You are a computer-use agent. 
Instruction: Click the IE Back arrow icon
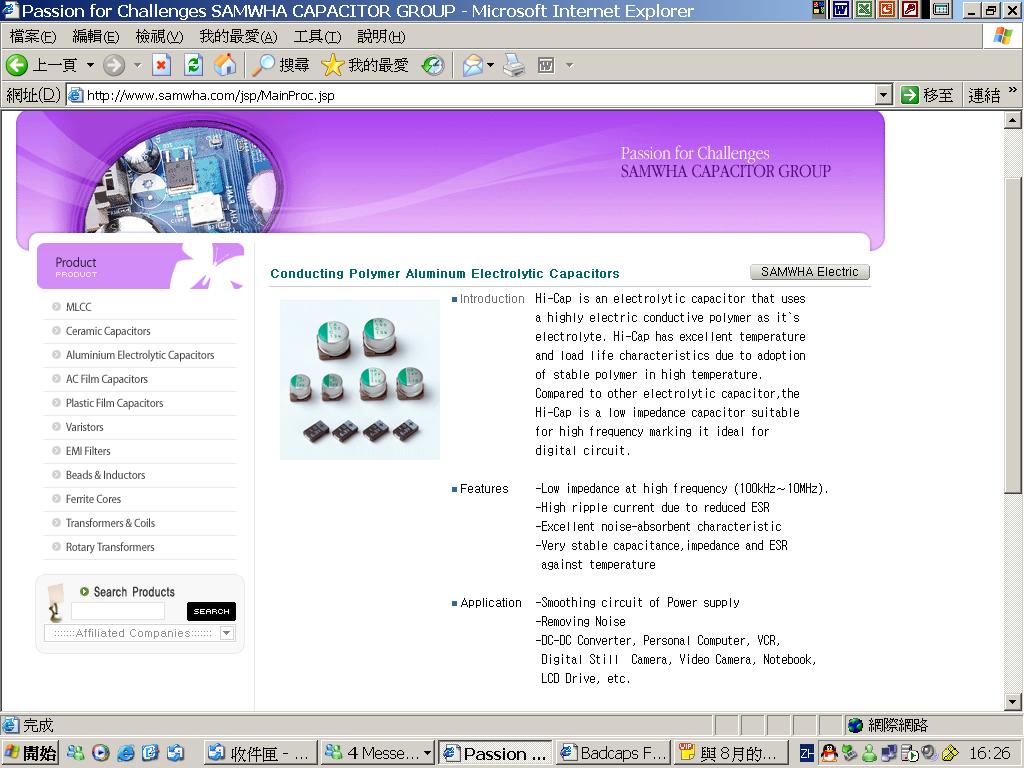17,65
